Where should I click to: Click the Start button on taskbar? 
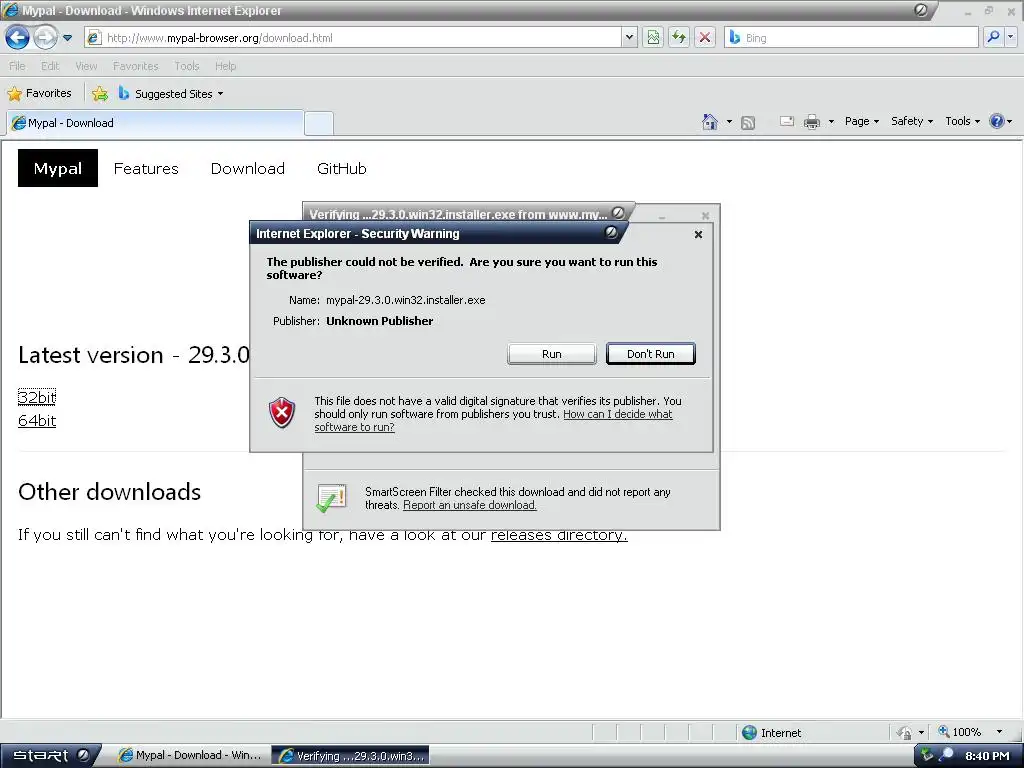click(51, 755)
